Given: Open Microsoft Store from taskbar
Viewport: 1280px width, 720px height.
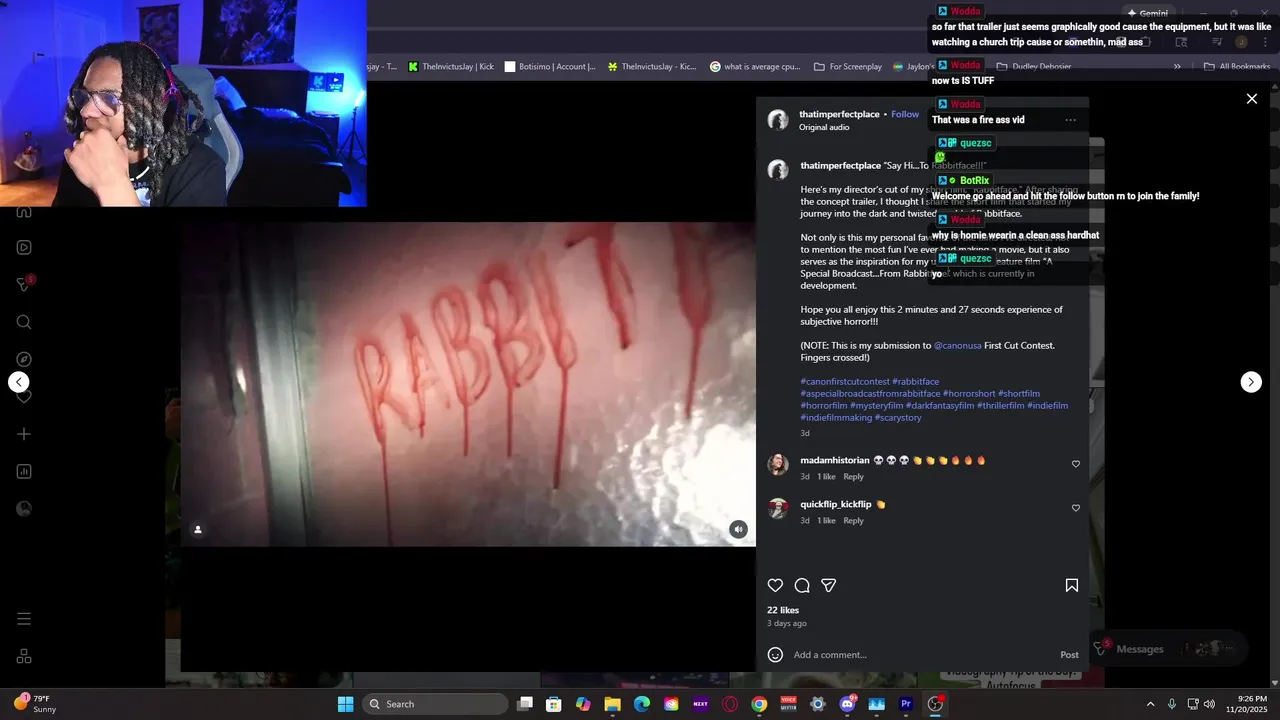Looking at the screenshot, I should tap(554, 704).
